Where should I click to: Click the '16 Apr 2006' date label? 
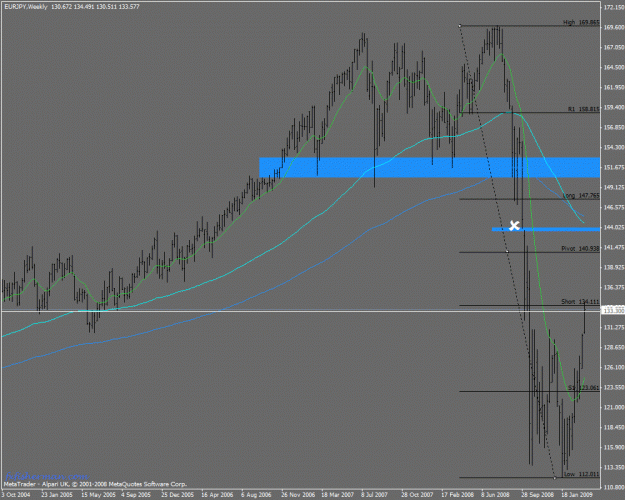[217, 494]
